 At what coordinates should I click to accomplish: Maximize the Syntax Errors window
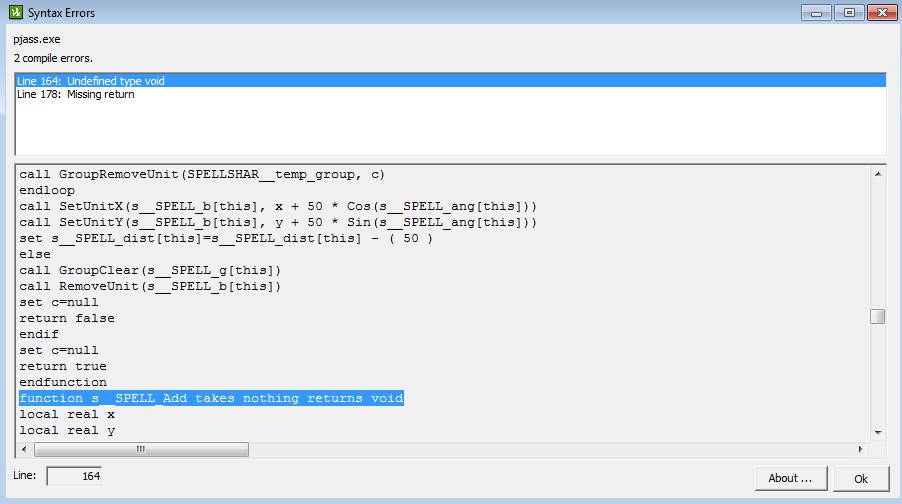pos(849,13)
